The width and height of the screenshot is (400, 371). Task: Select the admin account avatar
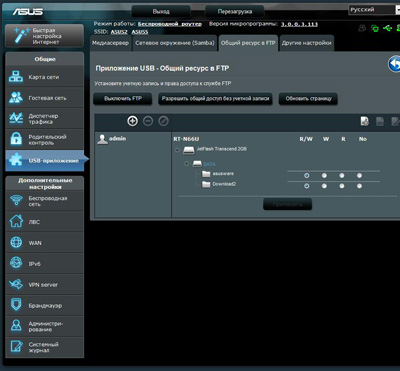pos(103,139)
